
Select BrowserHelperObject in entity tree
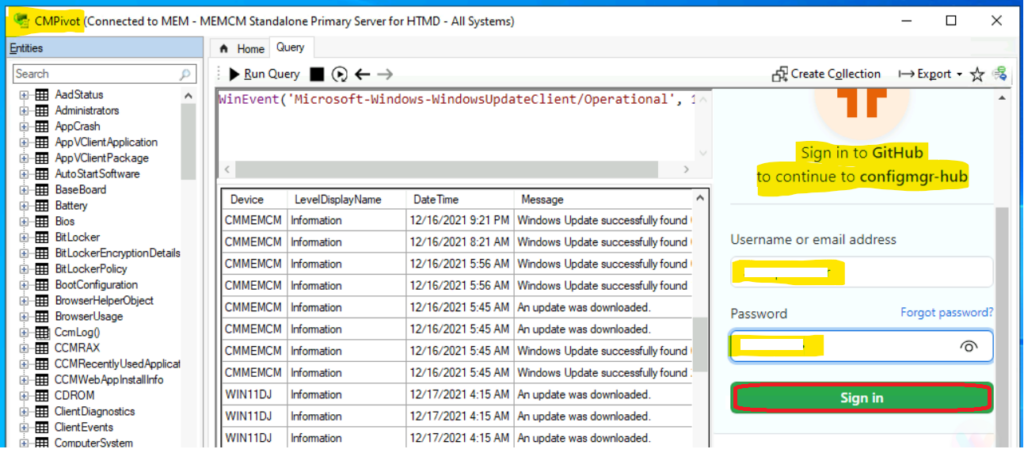pyautogui.click(x=104, y=301)
